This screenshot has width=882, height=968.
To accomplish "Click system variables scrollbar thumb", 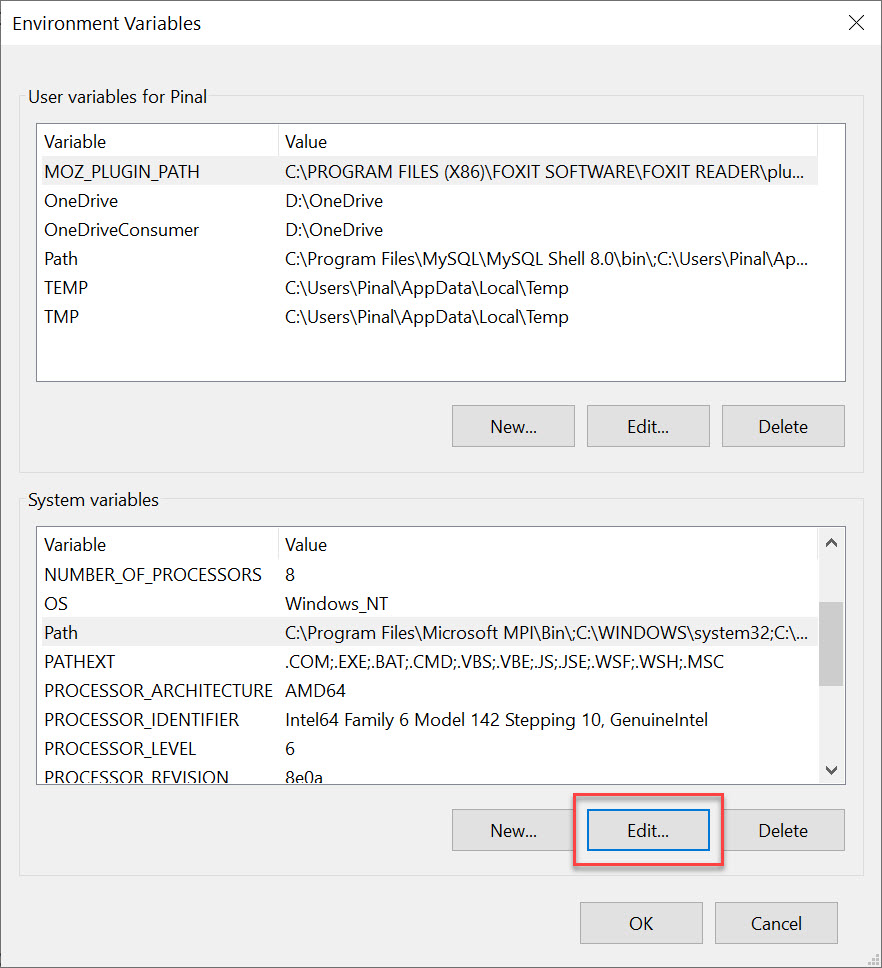I will [x=831, y=643].
